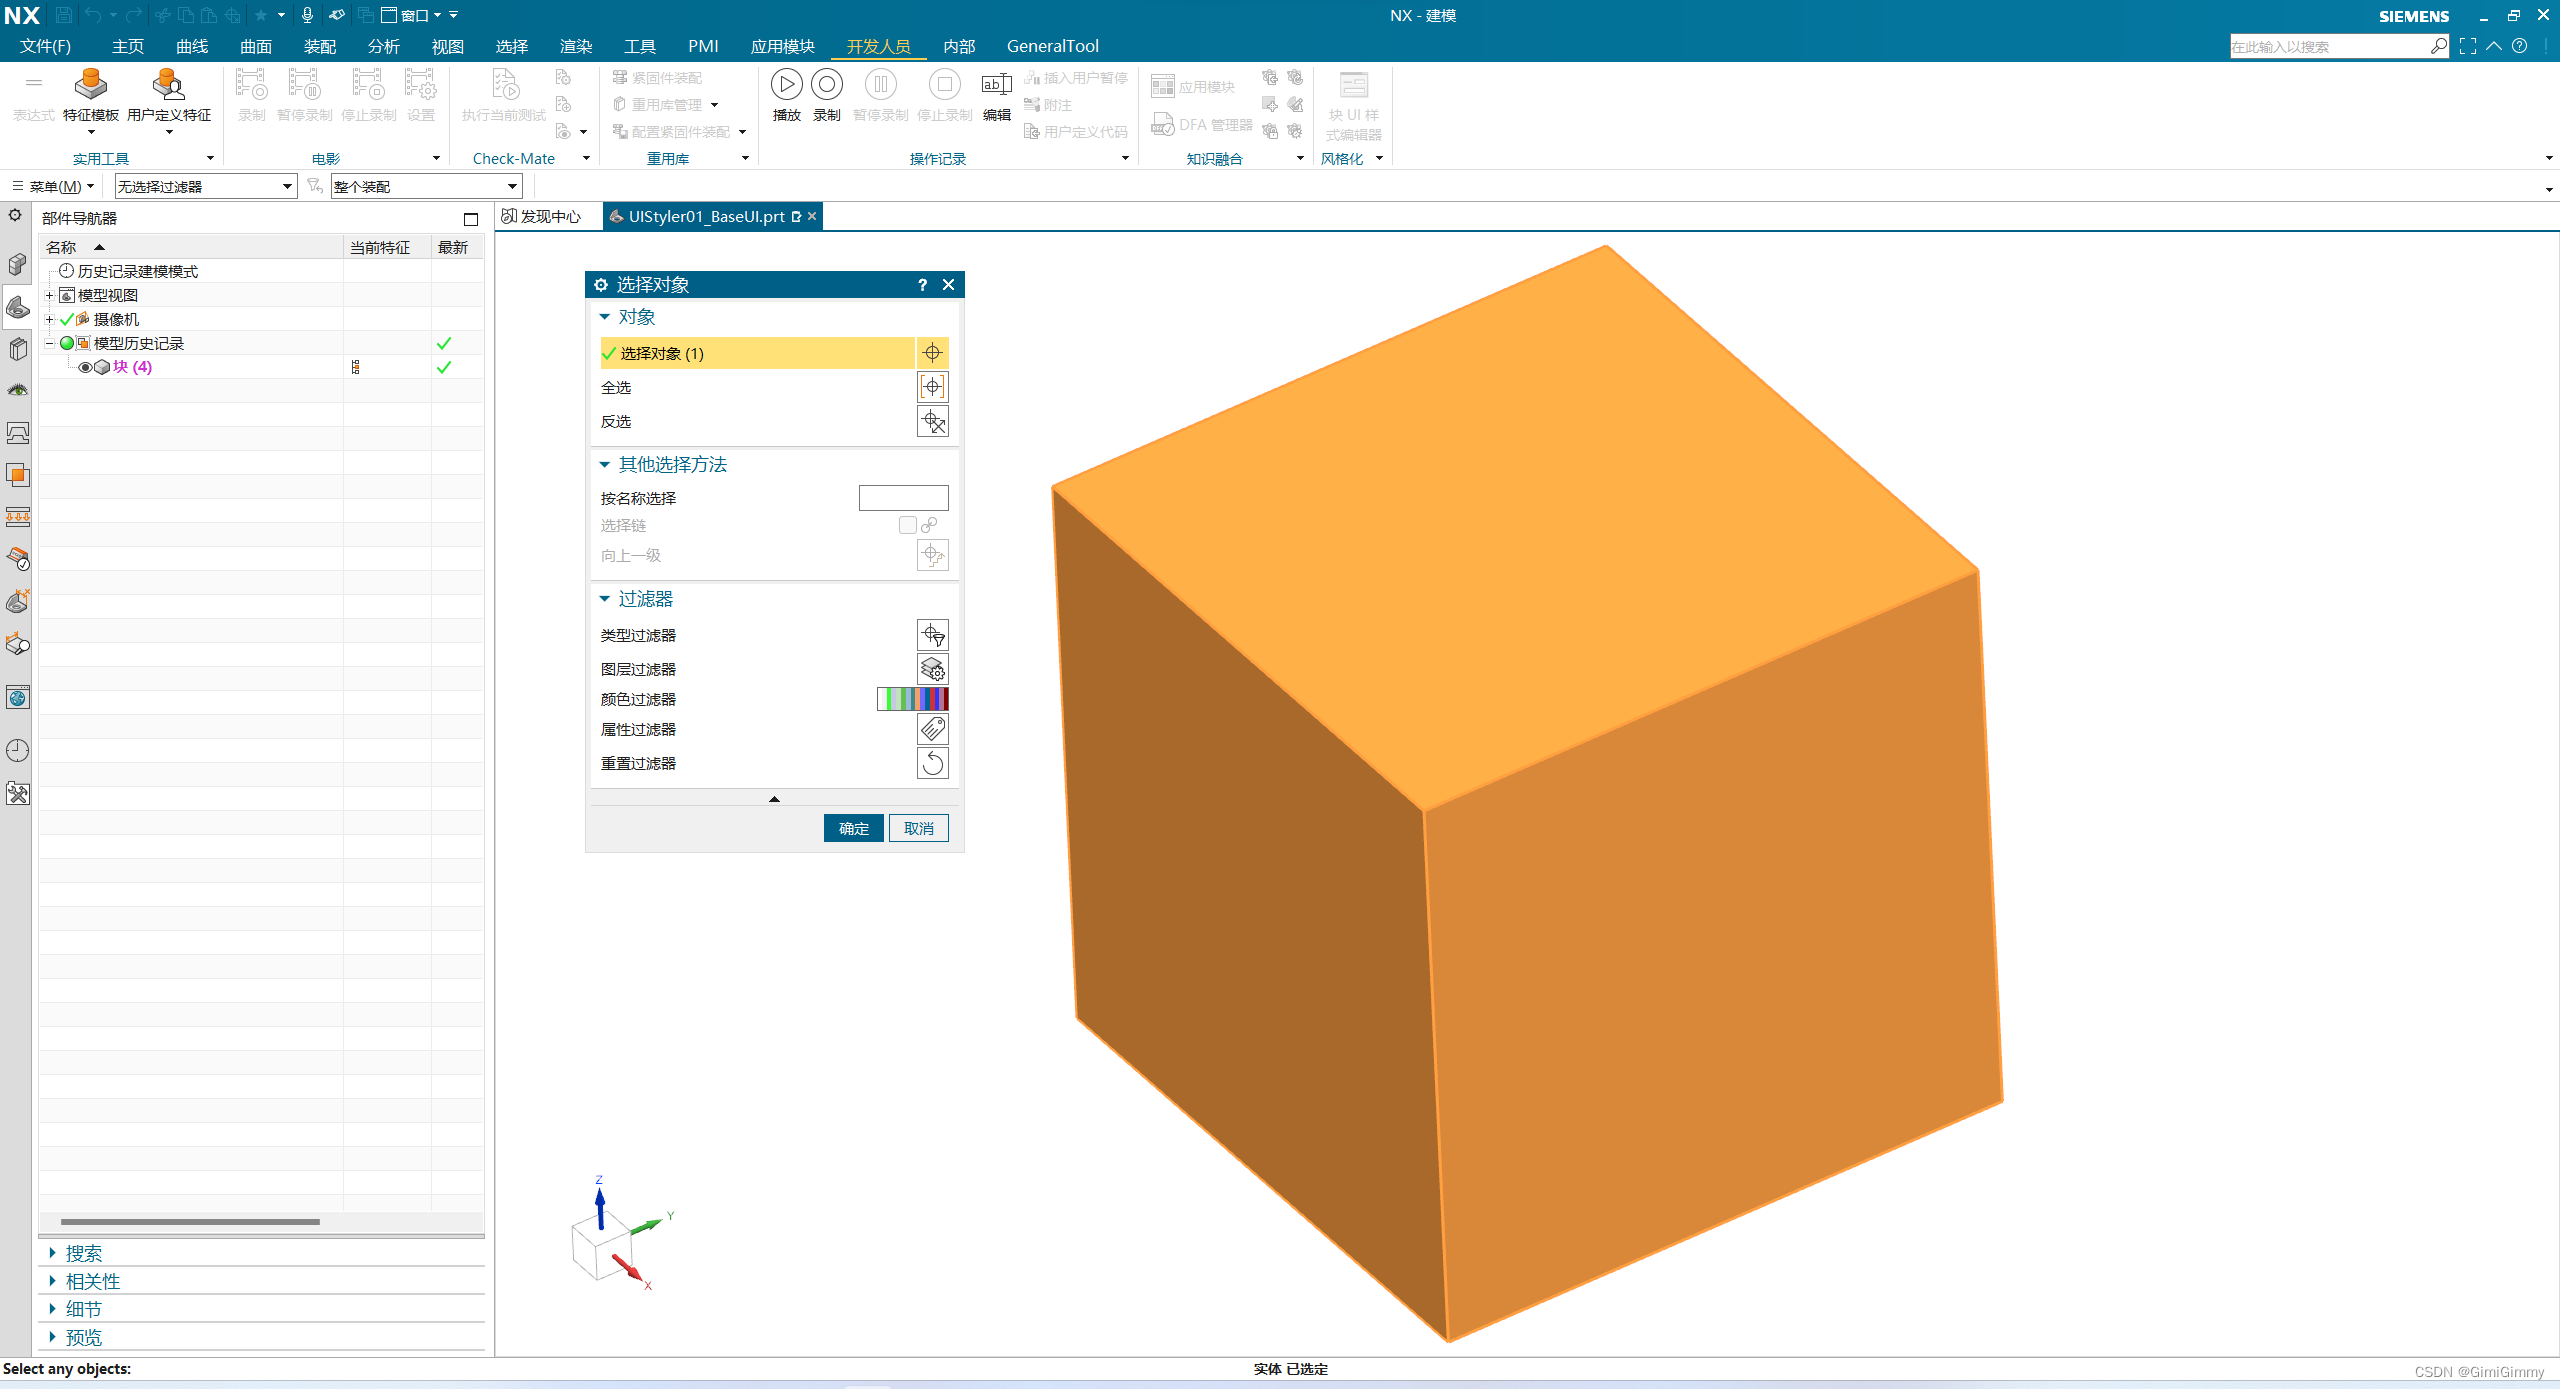Click the search magnifier icon
Viewport: 2560px width, 1389px height.
[x=2438, y=46]
